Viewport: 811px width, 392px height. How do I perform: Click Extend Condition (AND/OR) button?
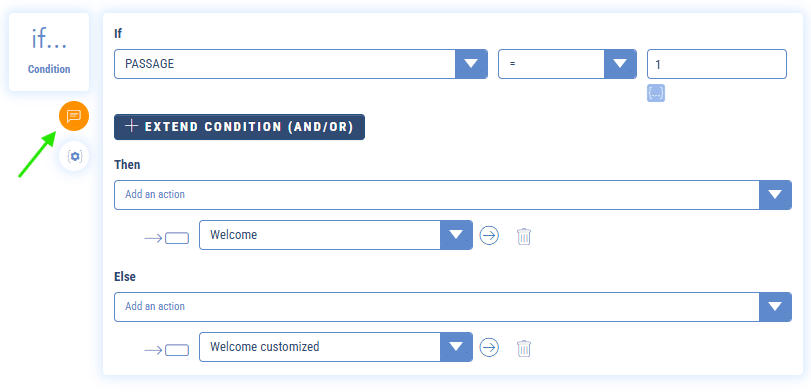click(x=239, y=127)
